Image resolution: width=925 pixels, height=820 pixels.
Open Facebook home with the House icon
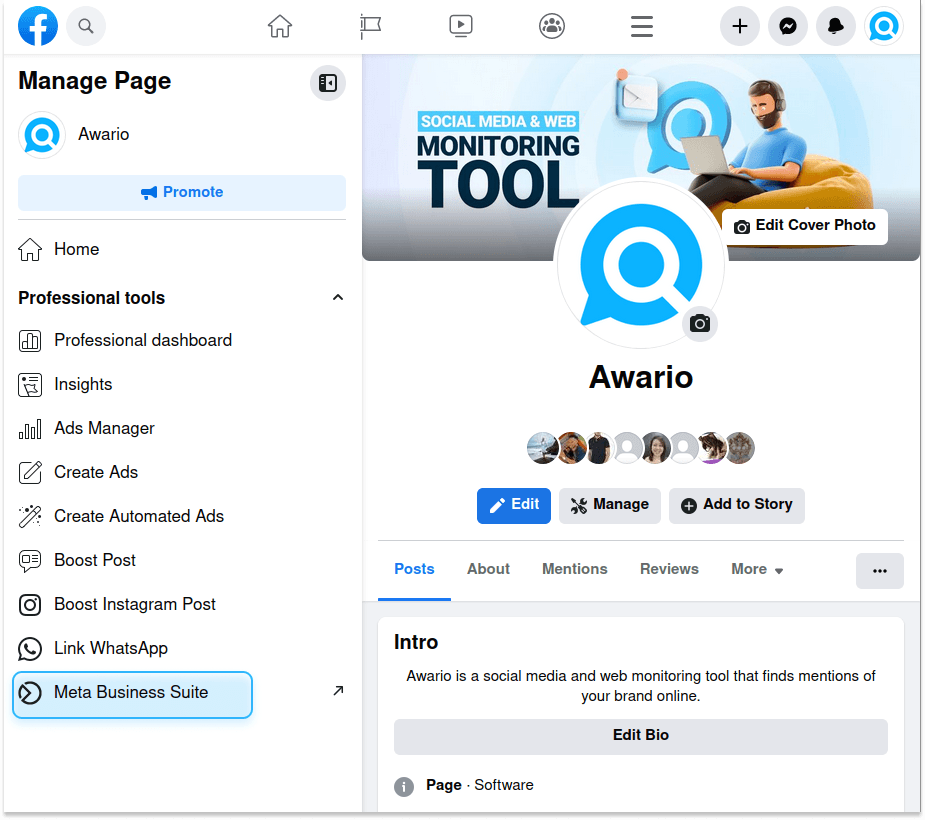pyautogui.click(x=280, y=26)
